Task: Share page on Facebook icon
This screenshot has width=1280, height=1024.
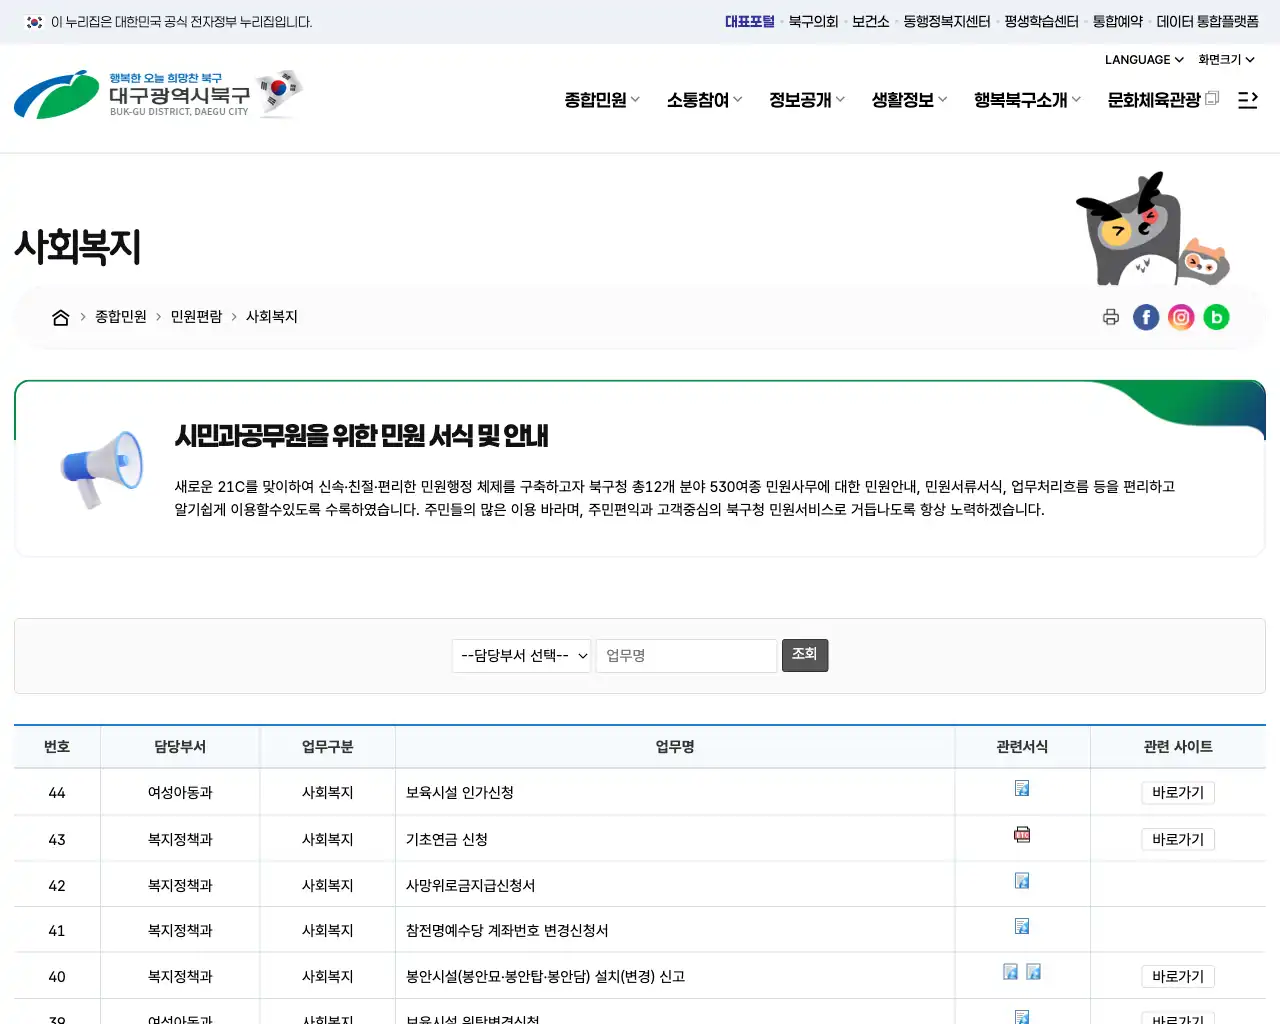Action: pyautogui.click(x=1146, y=317)
